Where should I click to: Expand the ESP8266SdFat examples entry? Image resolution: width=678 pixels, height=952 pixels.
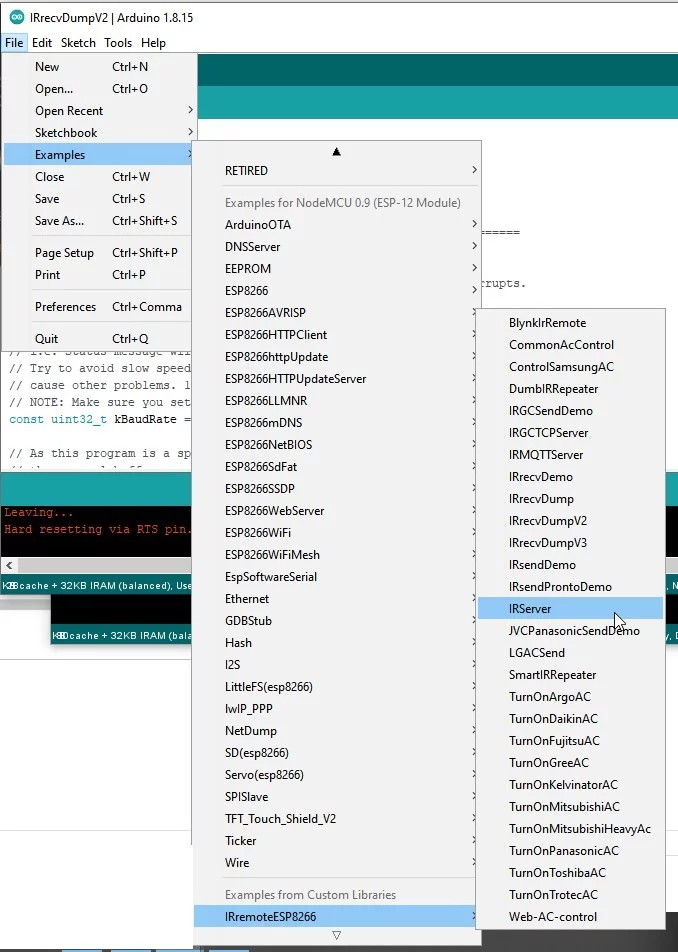click(336, 466)
